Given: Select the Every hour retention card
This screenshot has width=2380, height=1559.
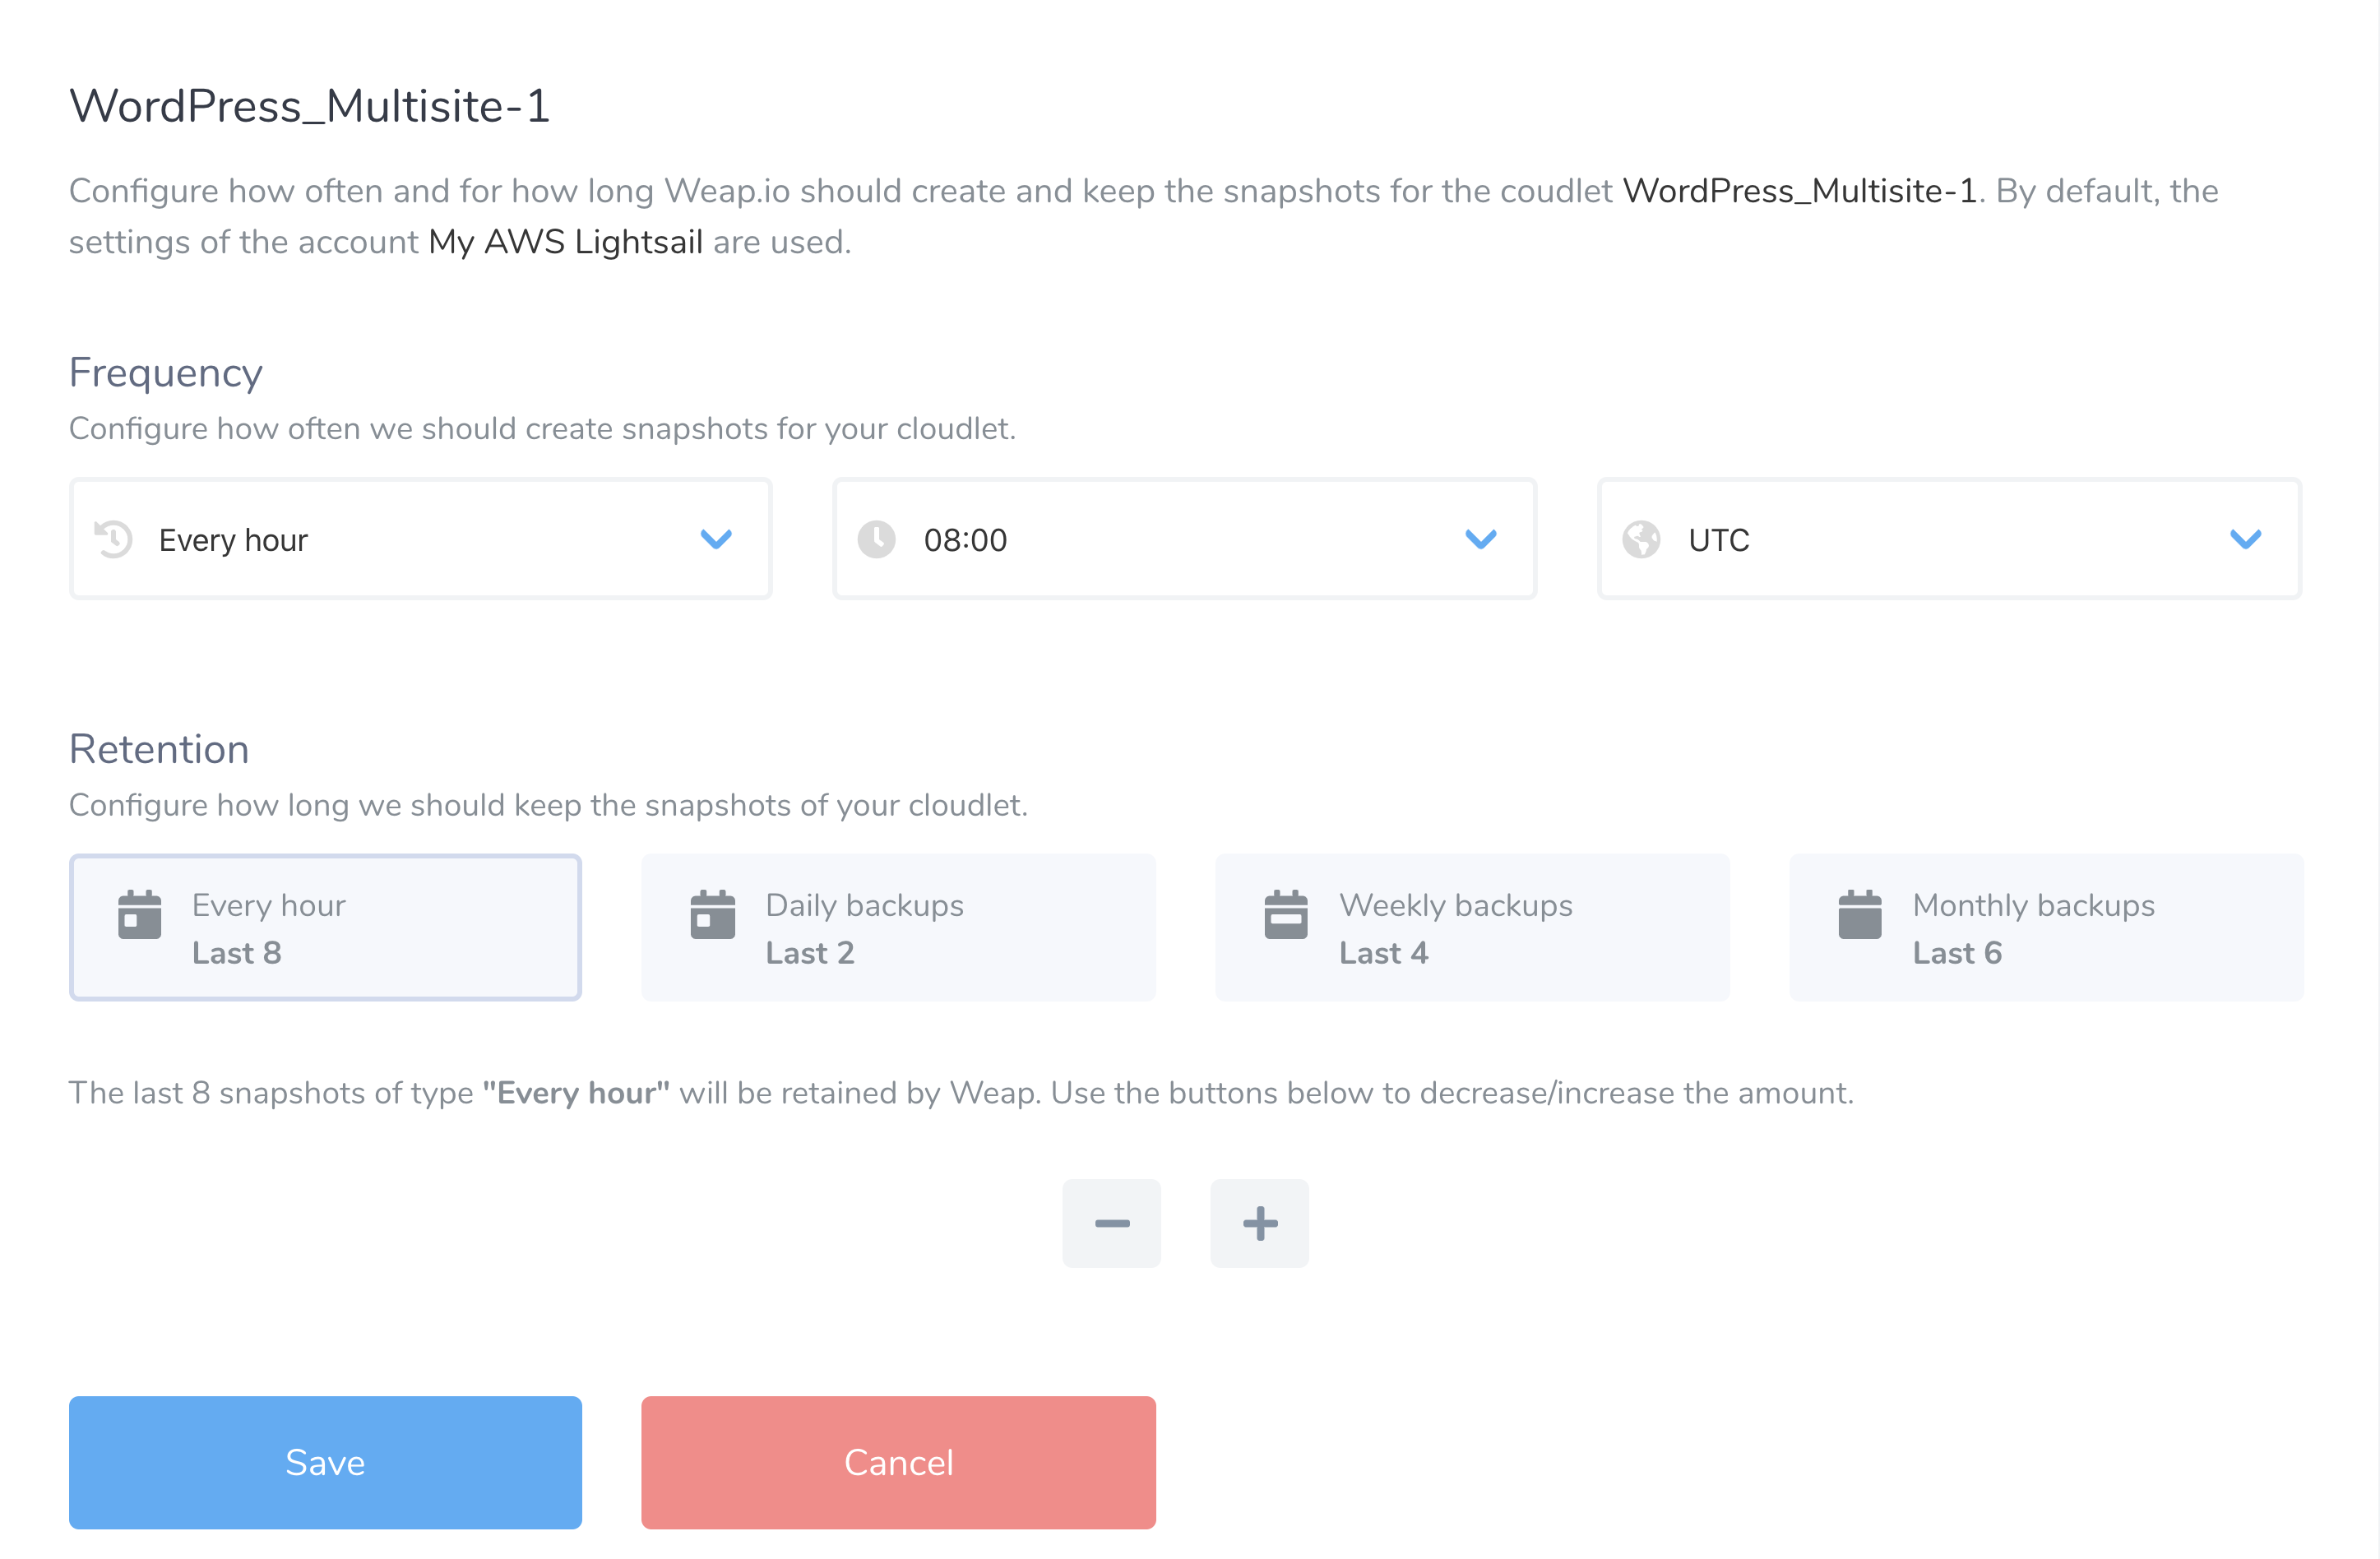Looking at the screenshot, I should (x=325, y=927).
